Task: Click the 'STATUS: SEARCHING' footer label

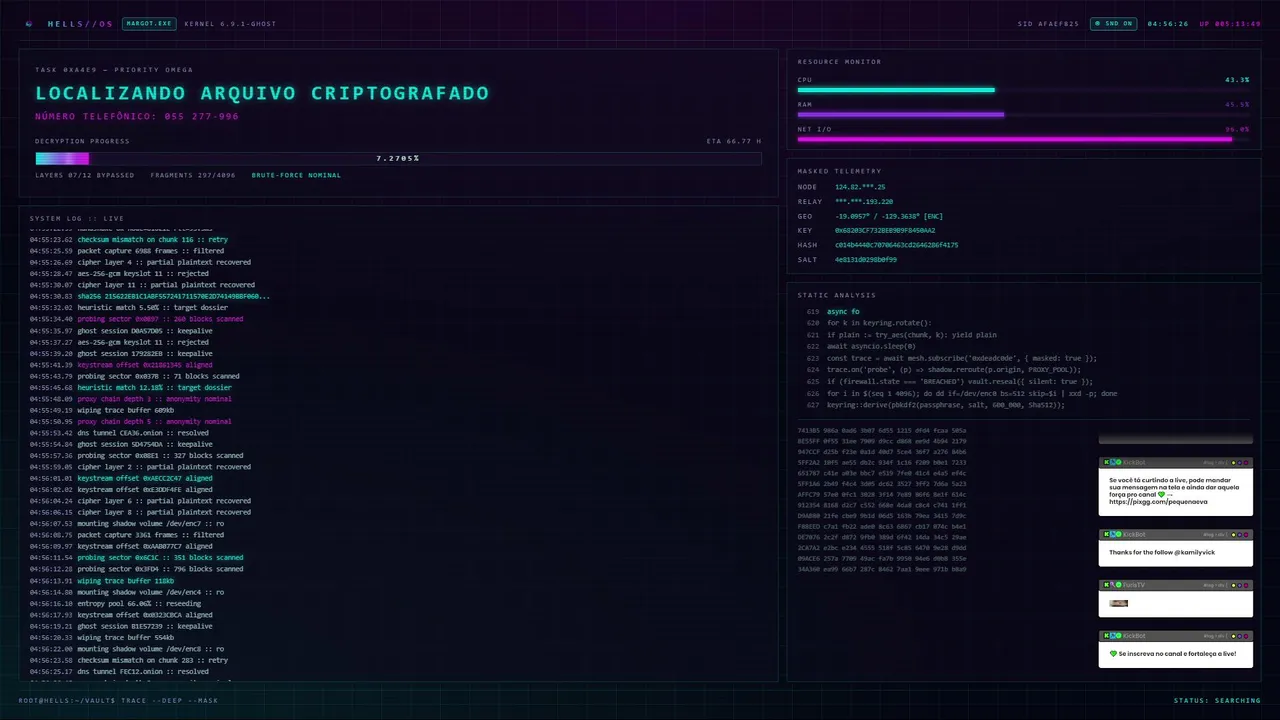Action: coord(1217,701)
